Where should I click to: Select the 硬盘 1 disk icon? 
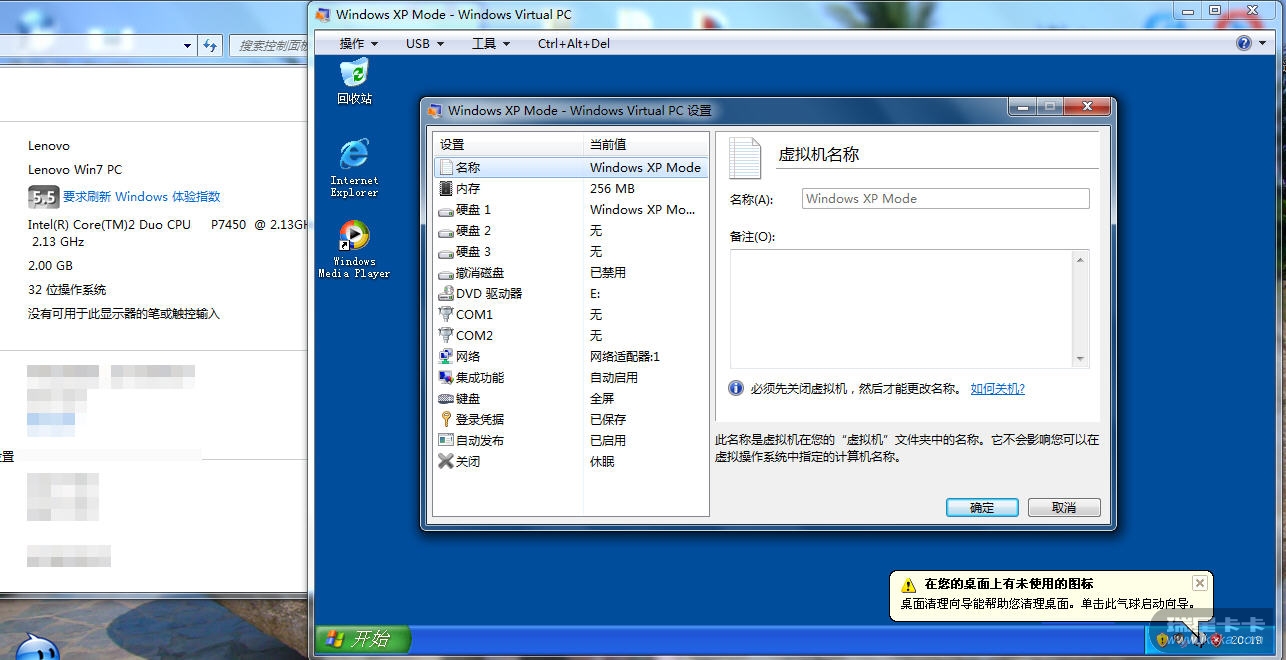pos(446,210)
